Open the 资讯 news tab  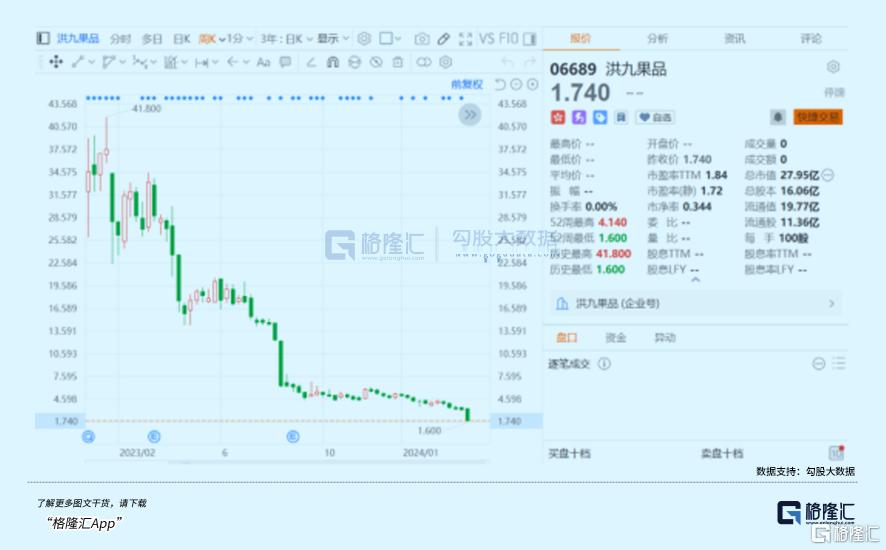tap(735, 38)
